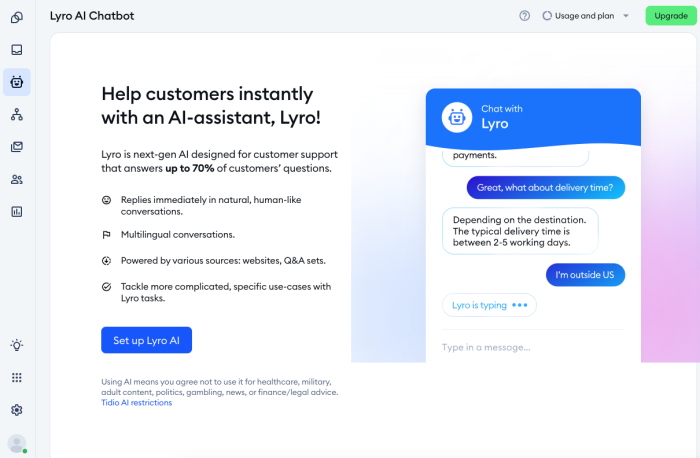700x458 pixels.
Task: Click the I'm outside US chat bubble
Action: pyautogui.click(x=585, y=275)
